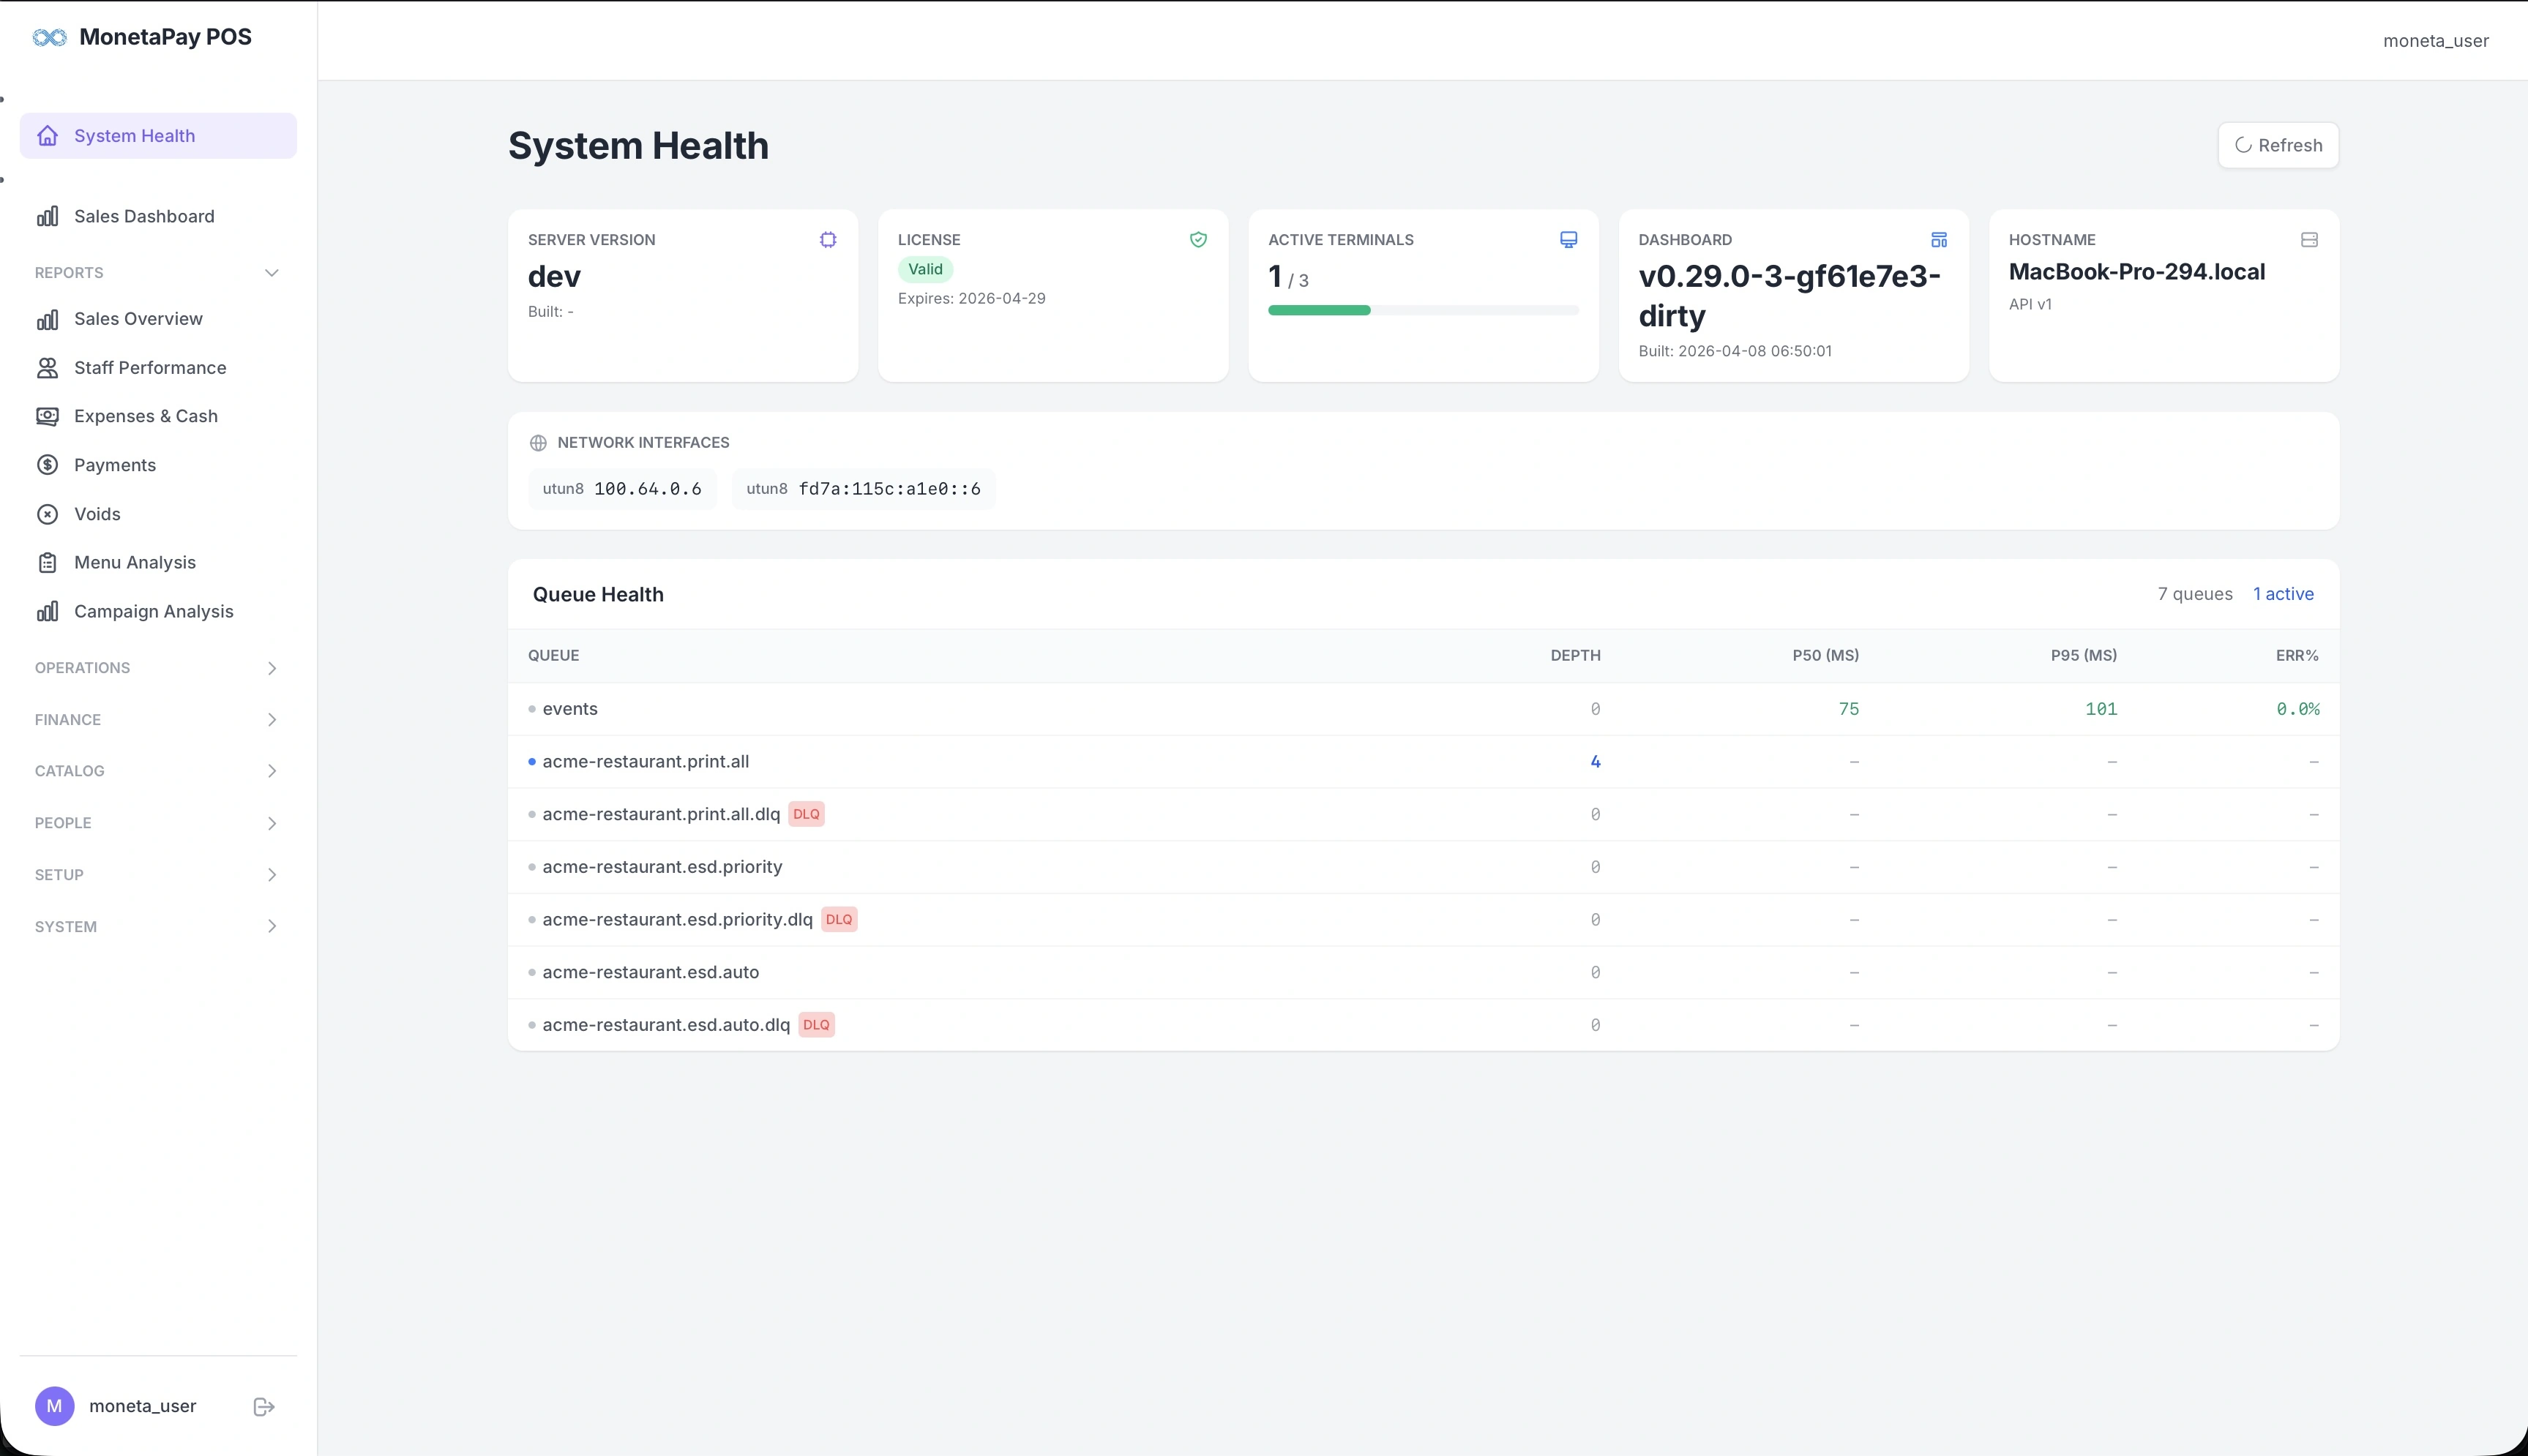Click the License shield check icon
The width and height of the screenshot is (2528, 1456).
tap(1198, 240)
